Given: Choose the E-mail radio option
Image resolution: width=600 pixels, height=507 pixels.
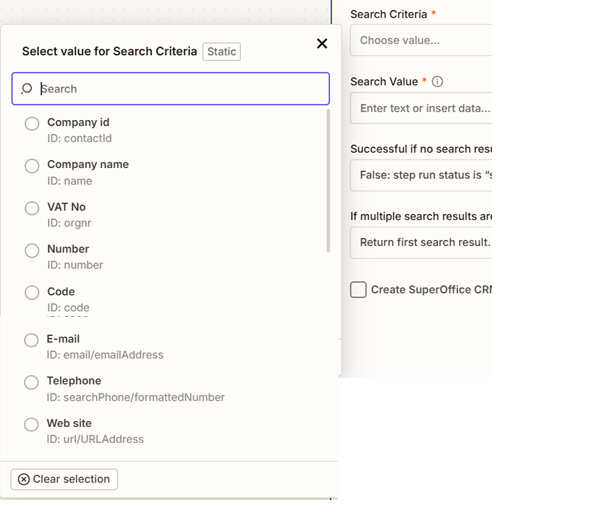Looking at the screenshot, I should 31,340.
